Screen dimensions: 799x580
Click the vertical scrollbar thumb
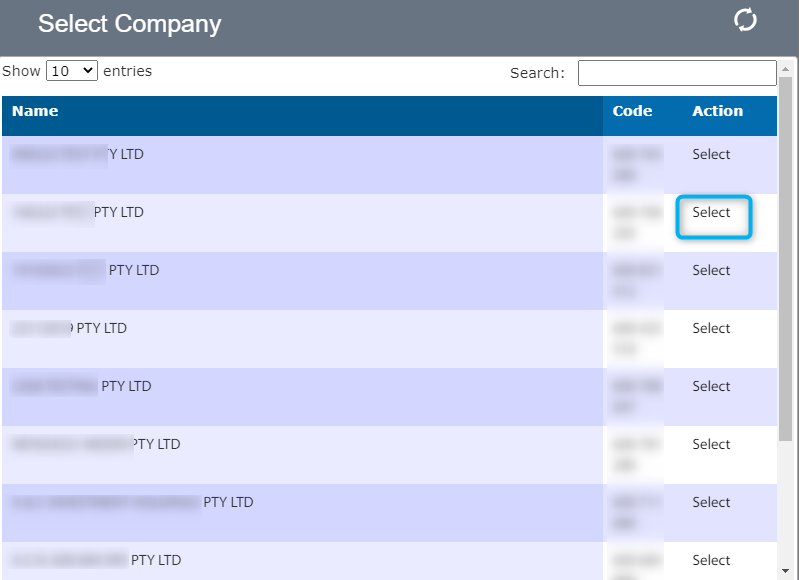pyautogui.click(x=785, y=259)
